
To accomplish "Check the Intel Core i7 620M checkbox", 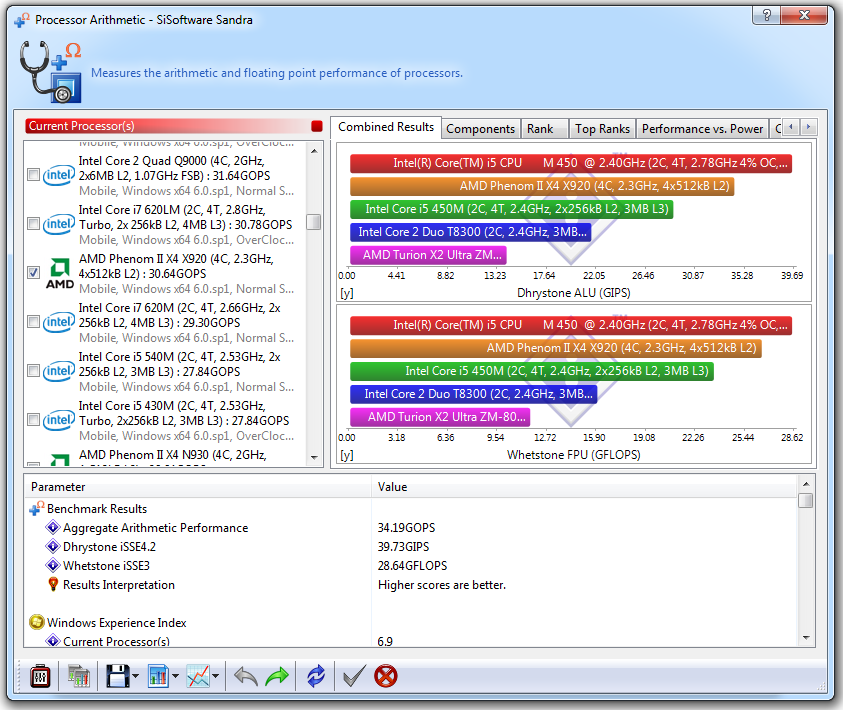I will point(33,321).
